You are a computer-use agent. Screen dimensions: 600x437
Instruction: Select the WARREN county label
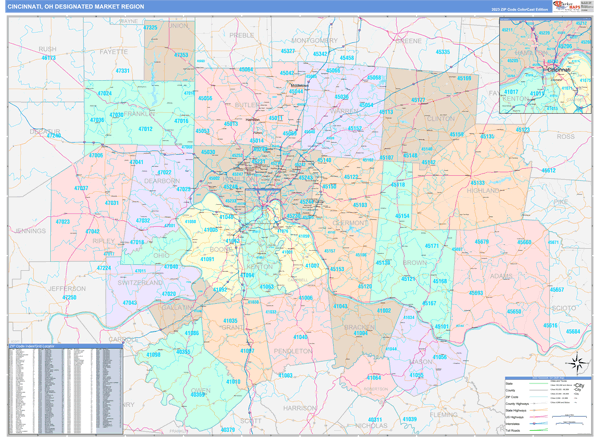click(346, 111)
